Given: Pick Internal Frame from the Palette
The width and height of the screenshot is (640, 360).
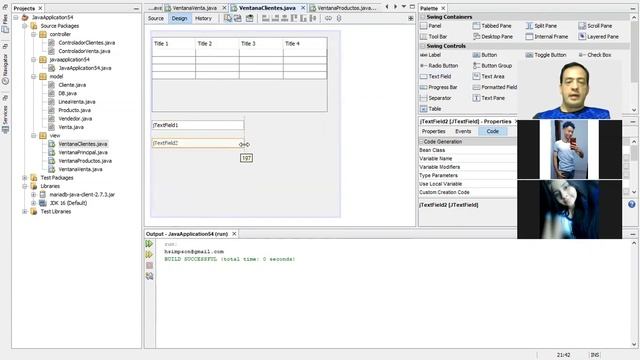Looking at the screenshot, I should point(547,36).
